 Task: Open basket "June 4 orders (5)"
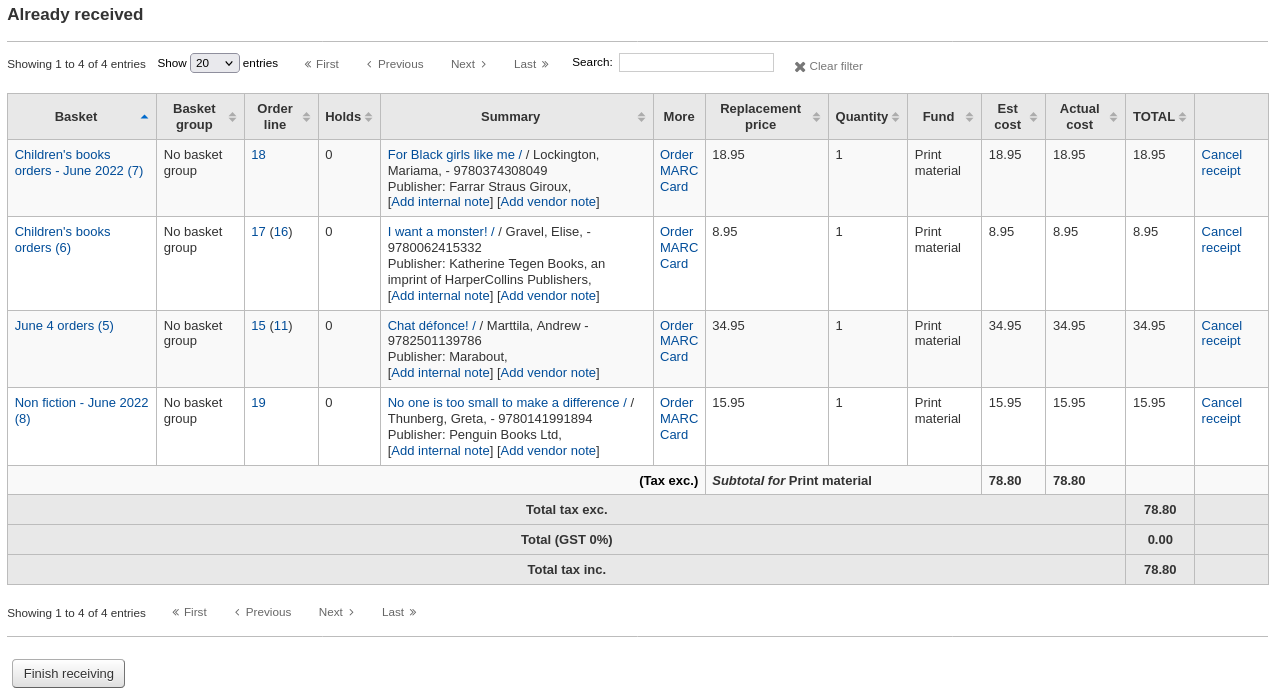63,325
